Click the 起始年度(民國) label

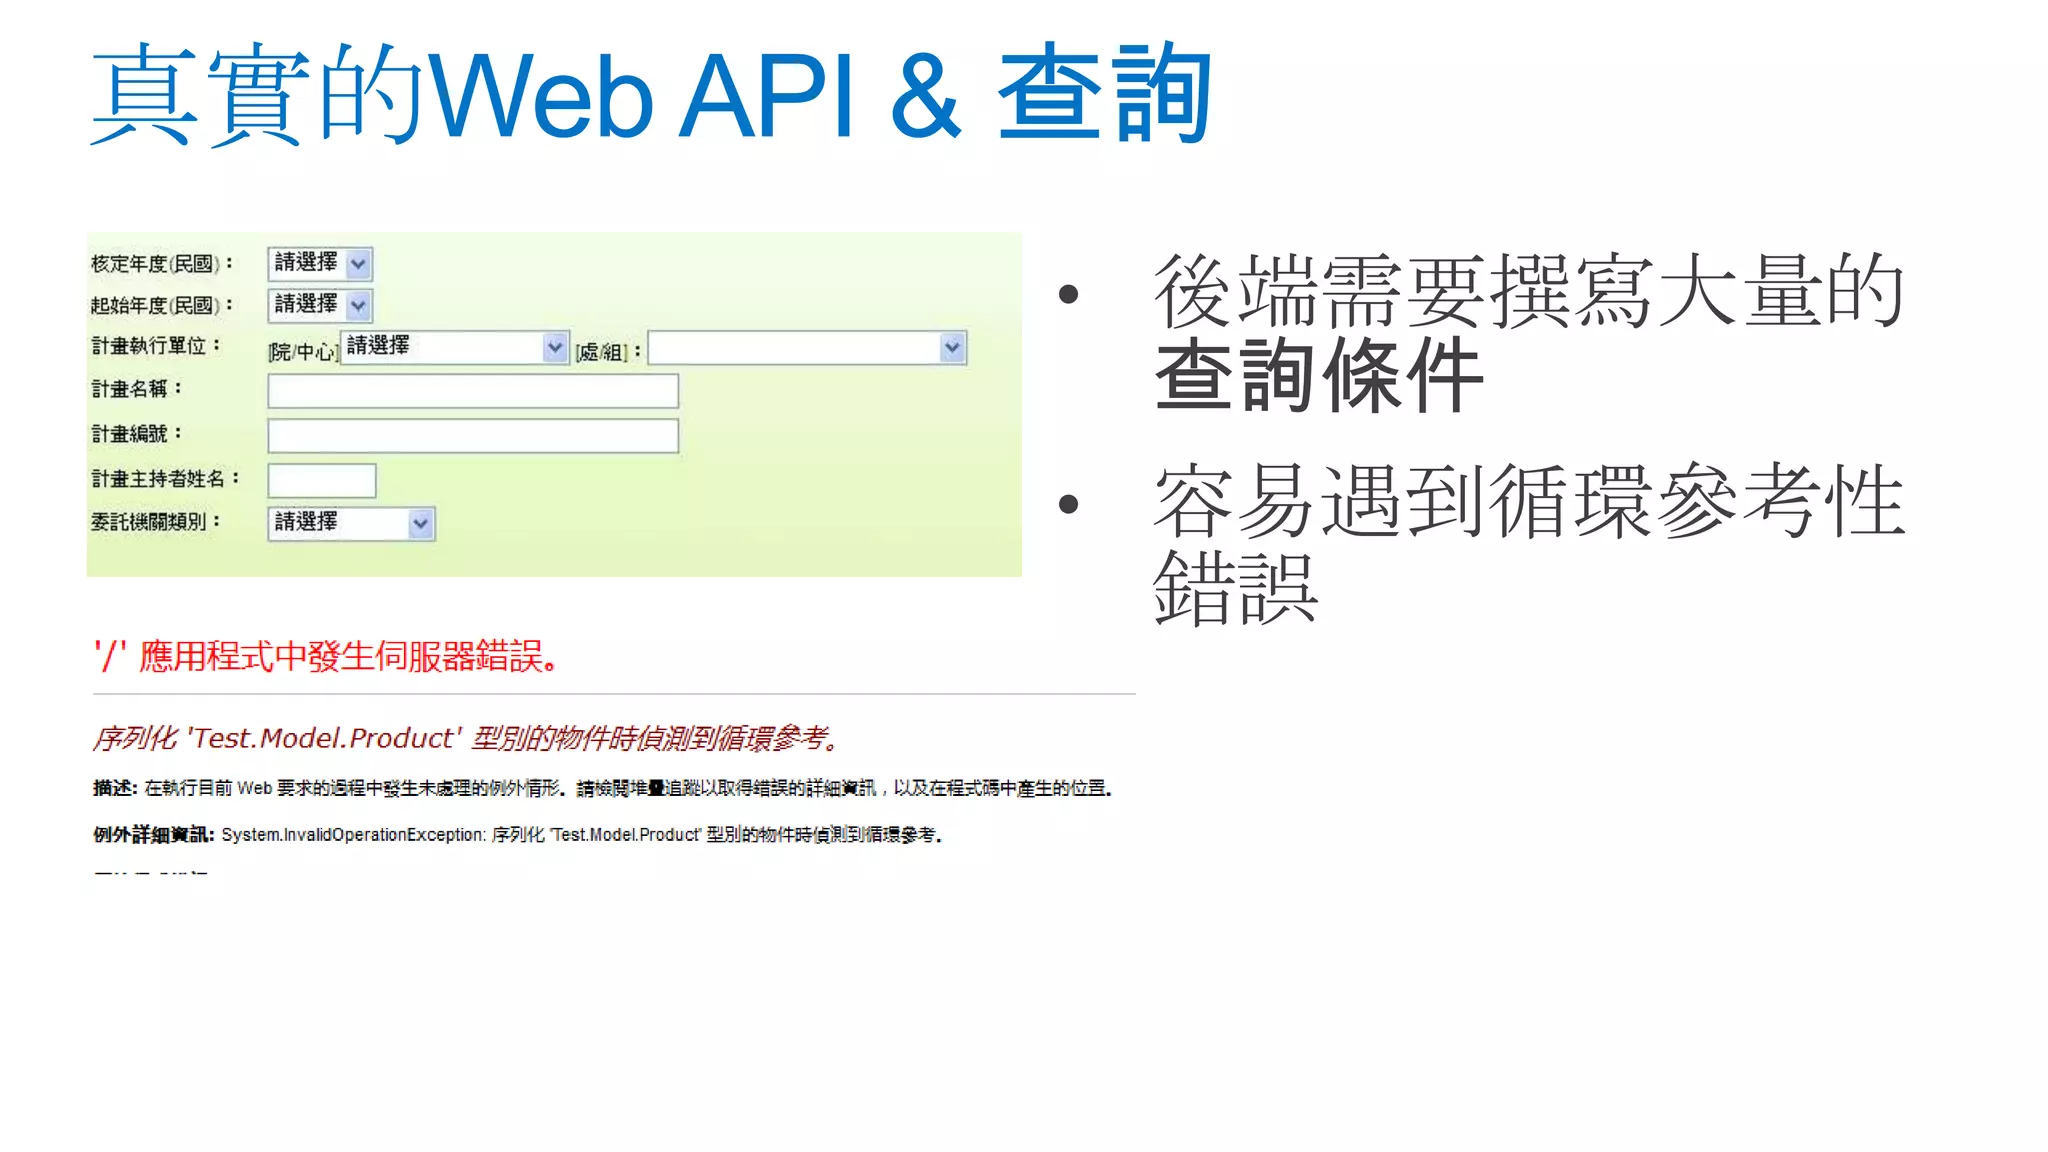162,305
